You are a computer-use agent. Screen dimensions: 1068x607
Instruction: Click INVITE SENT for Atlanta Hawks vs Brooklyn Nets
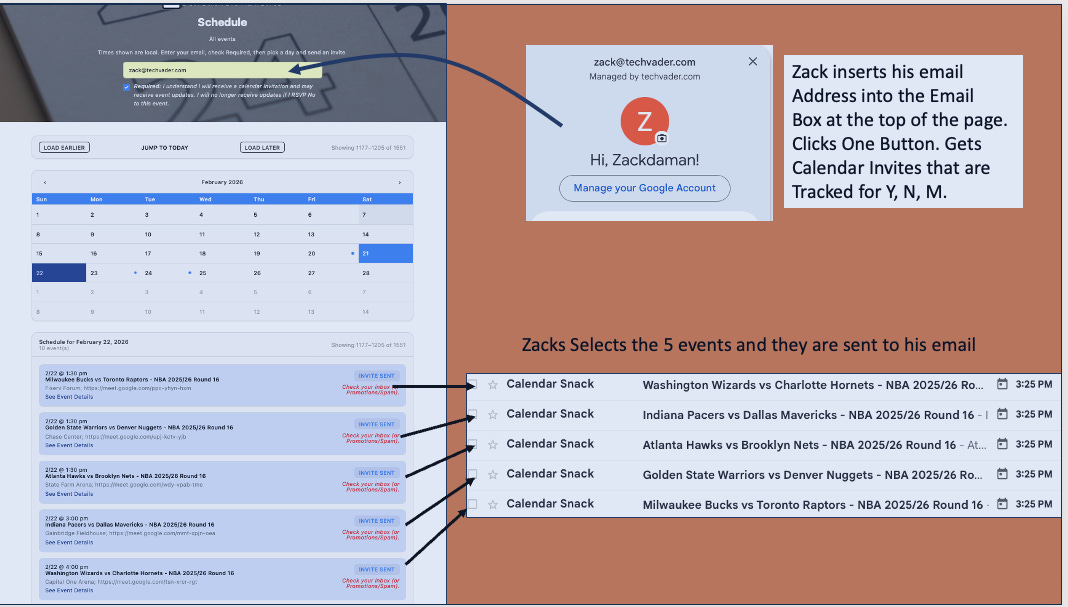pyautogui.click(x=377, y=473)
